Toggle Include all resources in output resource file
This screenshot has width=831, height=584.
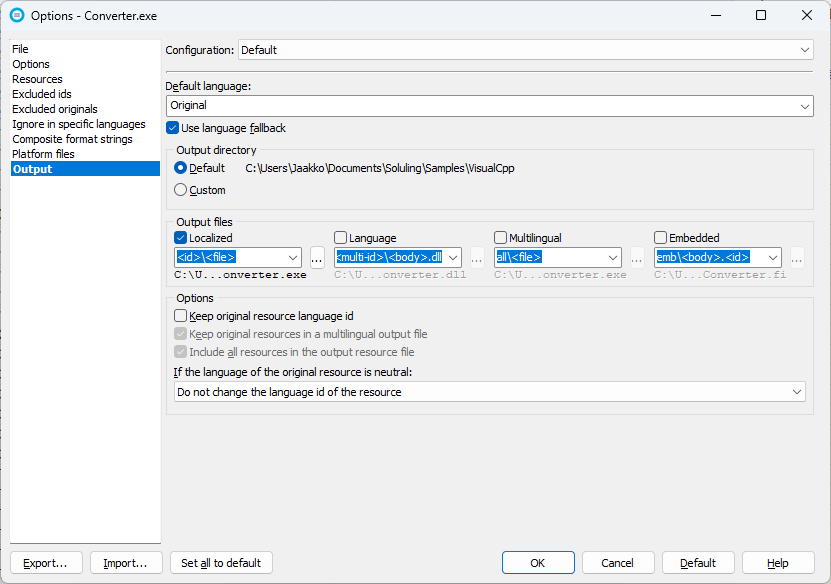[180, 352]
